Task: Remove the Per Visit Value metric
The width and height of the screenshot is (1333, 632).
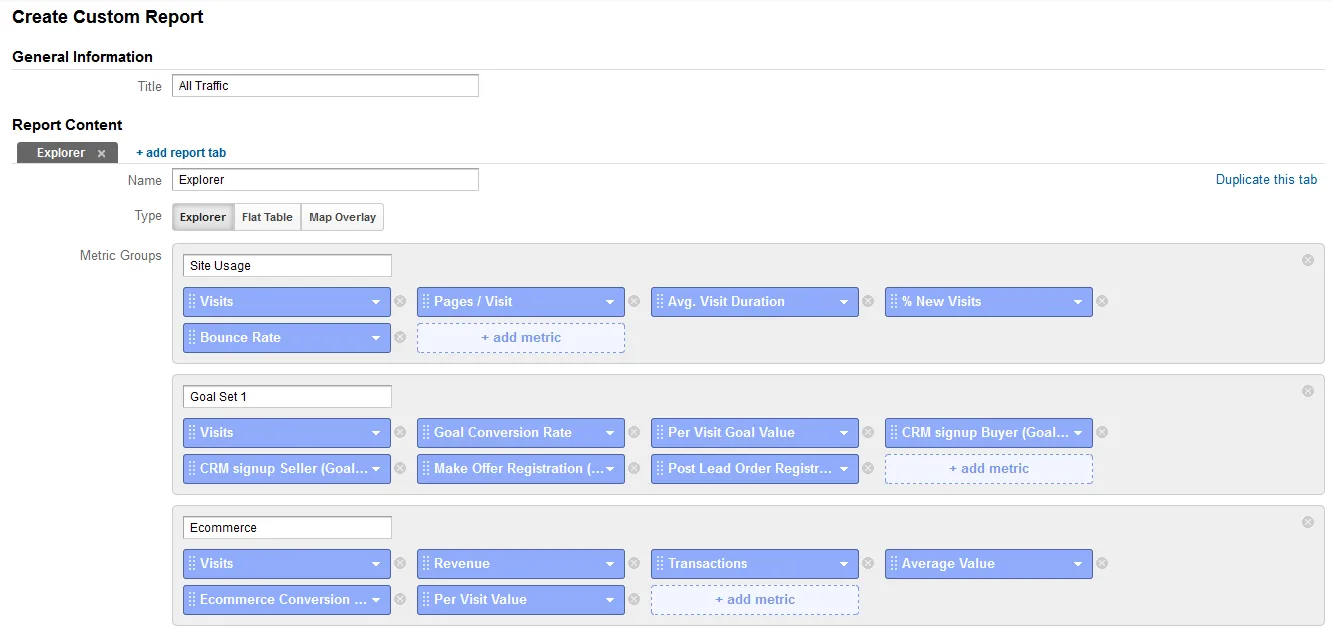Action: (x=634, y=599)
